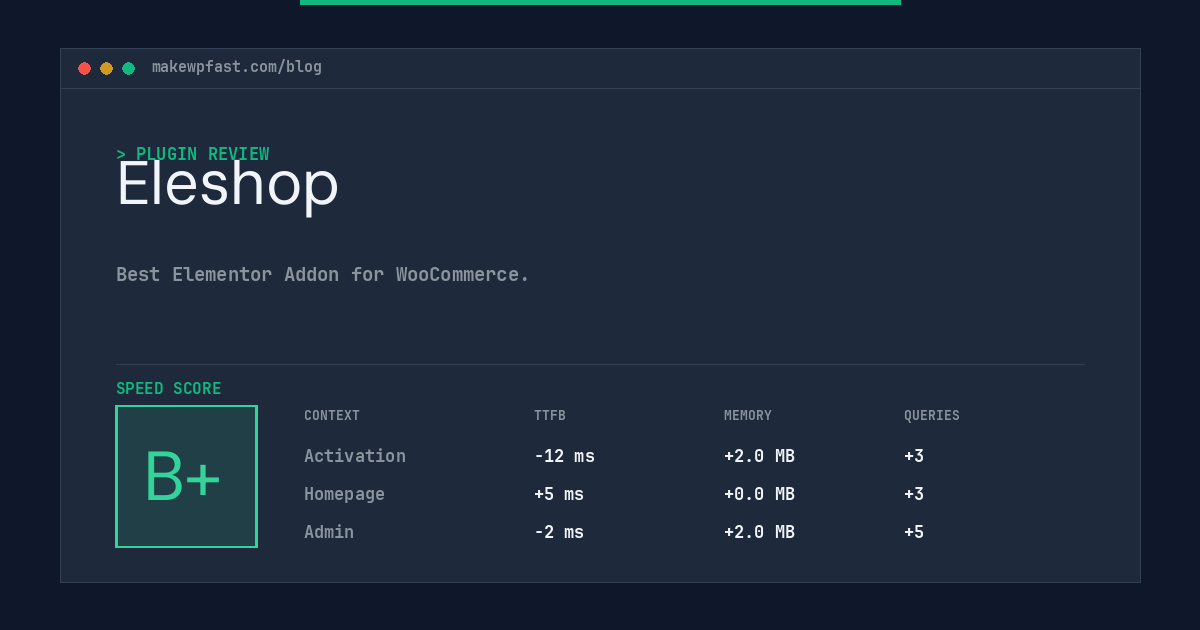Viewport: 1200px width, 630px height.
Task: Click the green window dot
Action: pyautogui.click(x=128, y=68)
